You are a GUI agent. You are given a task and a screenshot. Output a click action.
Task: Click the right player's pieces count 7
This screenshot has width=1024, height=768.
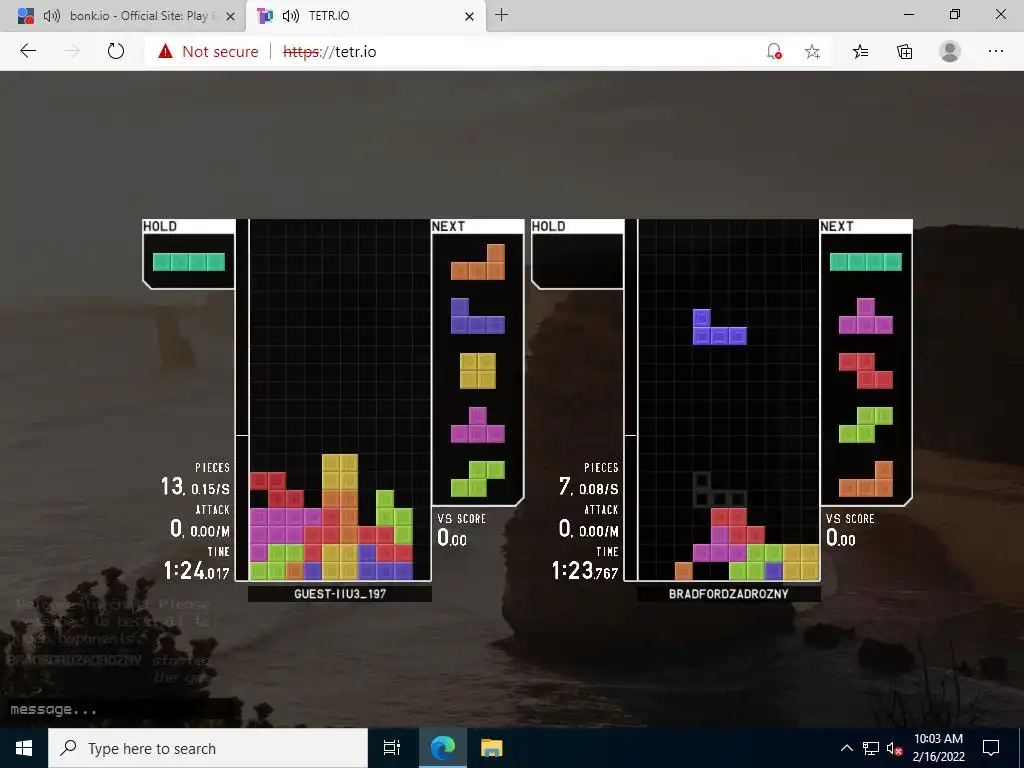tap(565, 486)
